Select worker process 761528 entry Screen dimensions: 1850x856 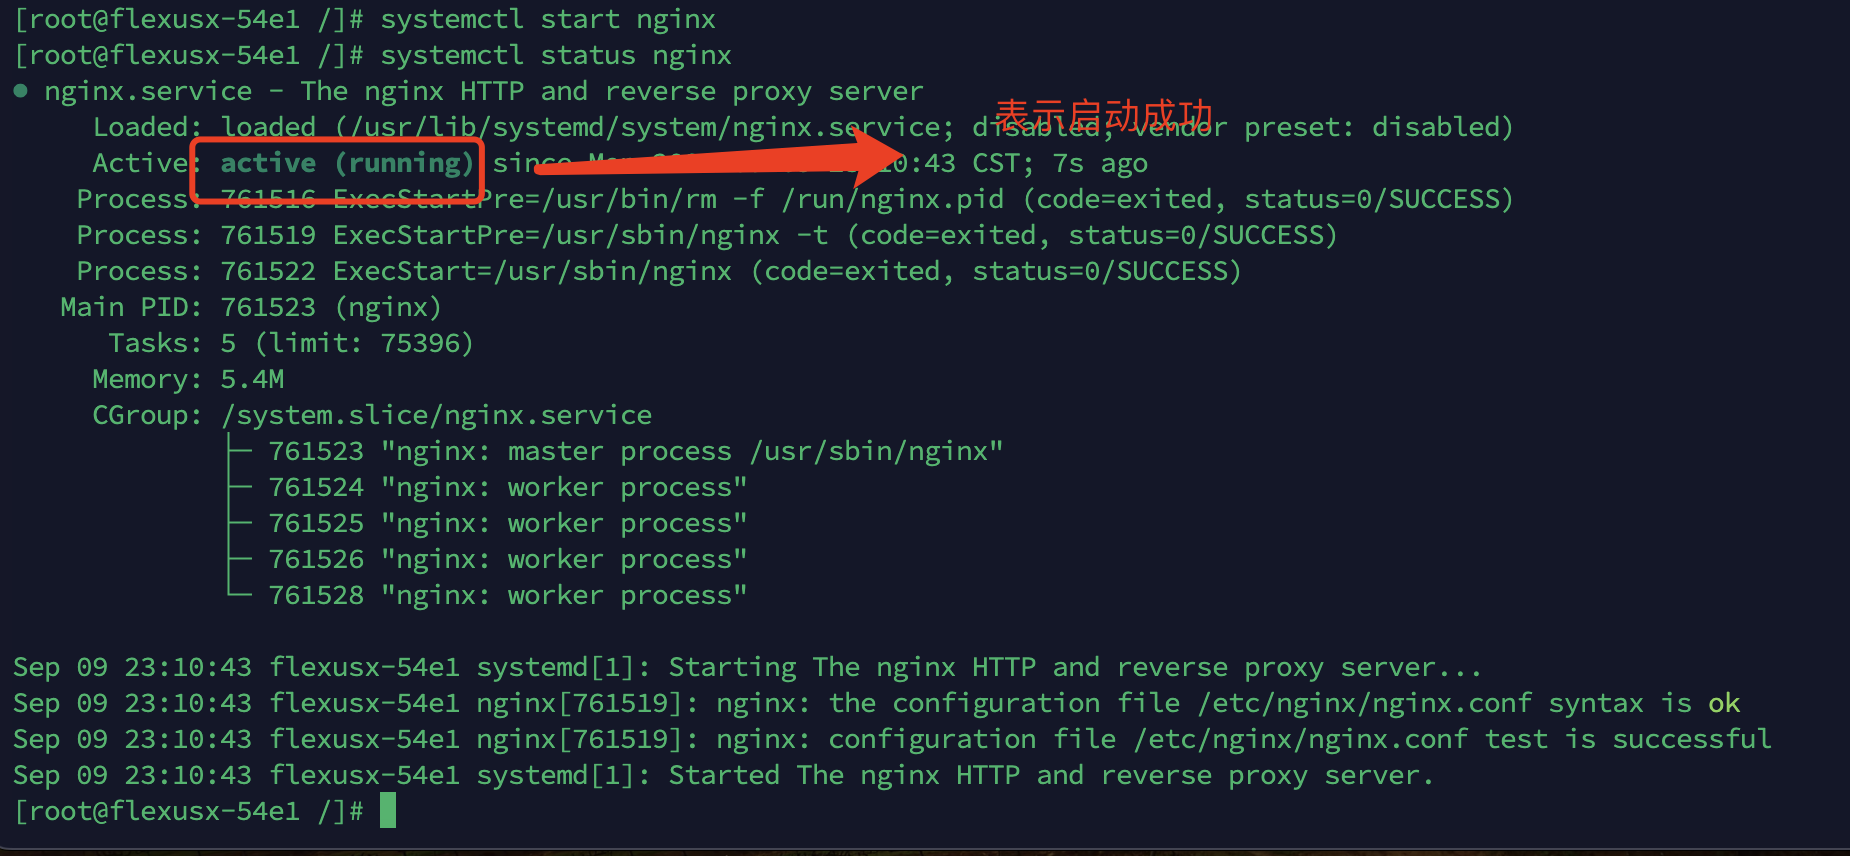tap(507, 595)
